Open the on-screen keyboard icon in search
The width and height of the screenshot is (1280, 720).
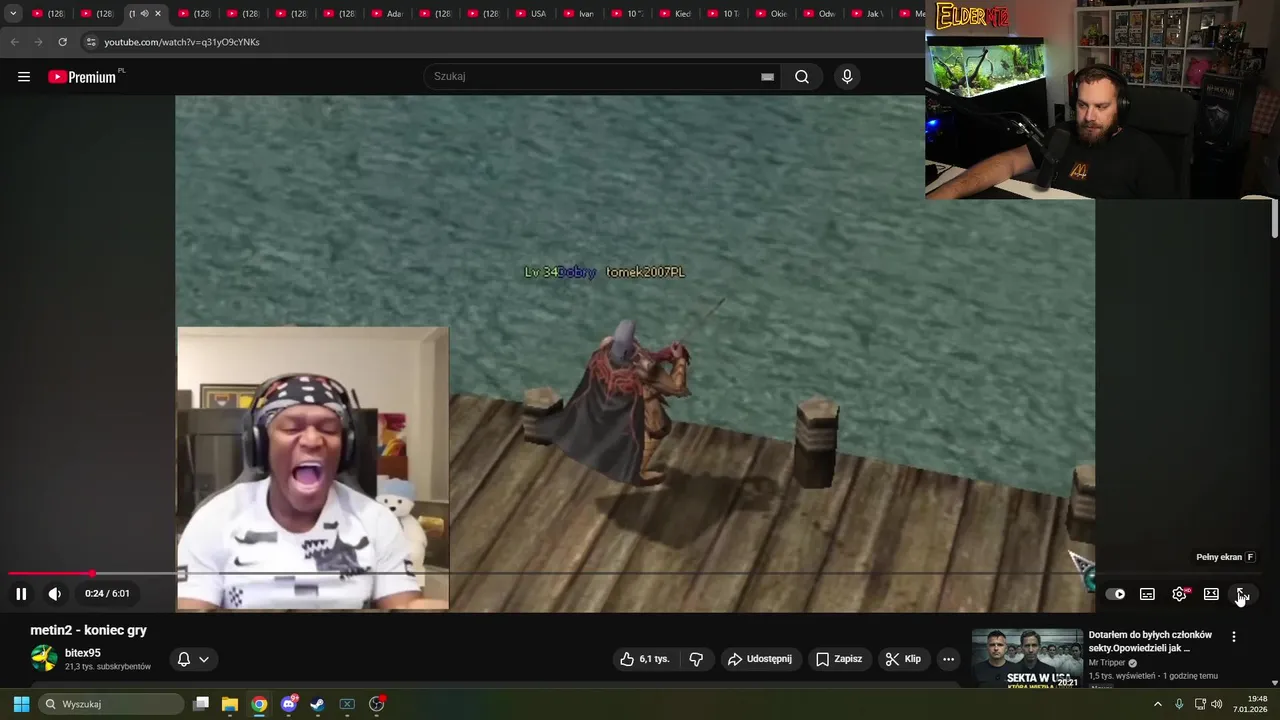coord(767,77)
